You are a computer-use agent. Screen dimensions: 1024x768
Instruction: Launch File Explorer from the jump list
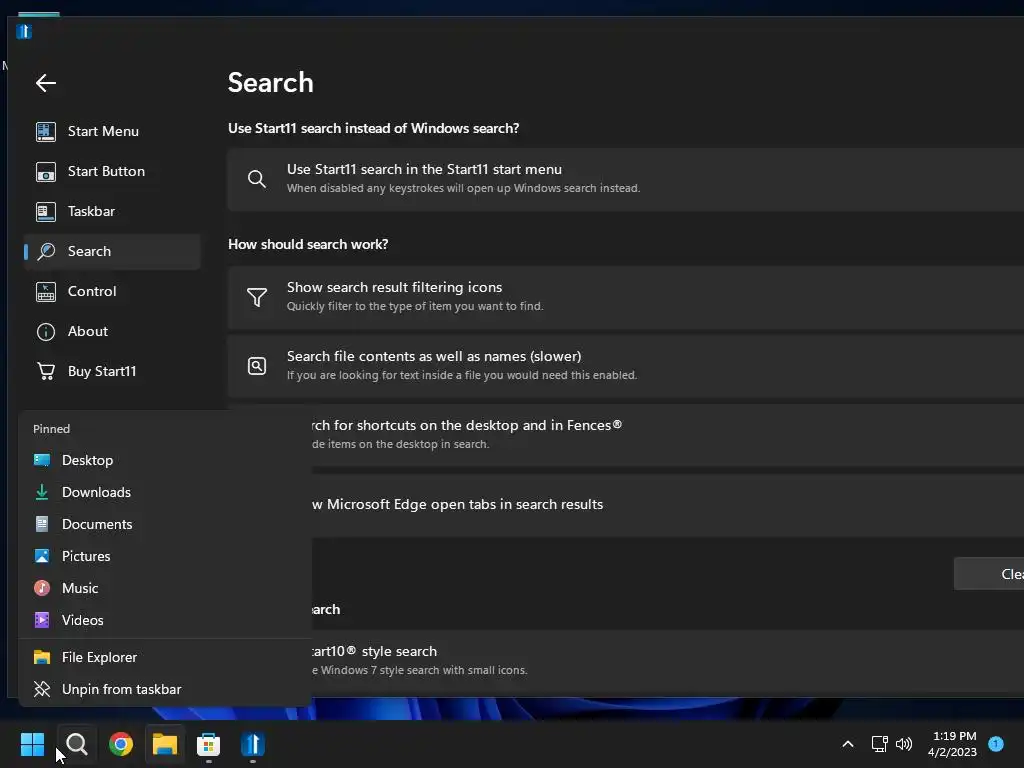tap(165, 658)
